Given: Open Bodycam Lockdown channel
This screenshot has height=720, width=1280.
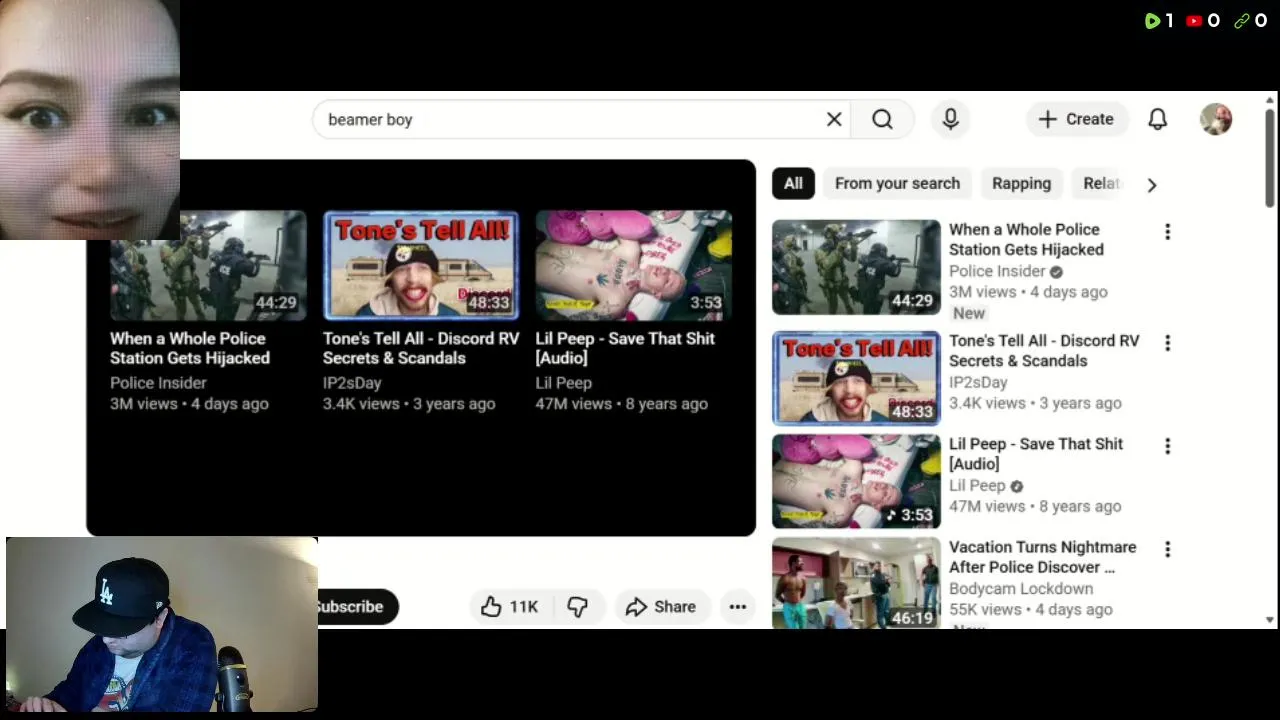Looking at the screenshot, I should [x=1021, y=588].
